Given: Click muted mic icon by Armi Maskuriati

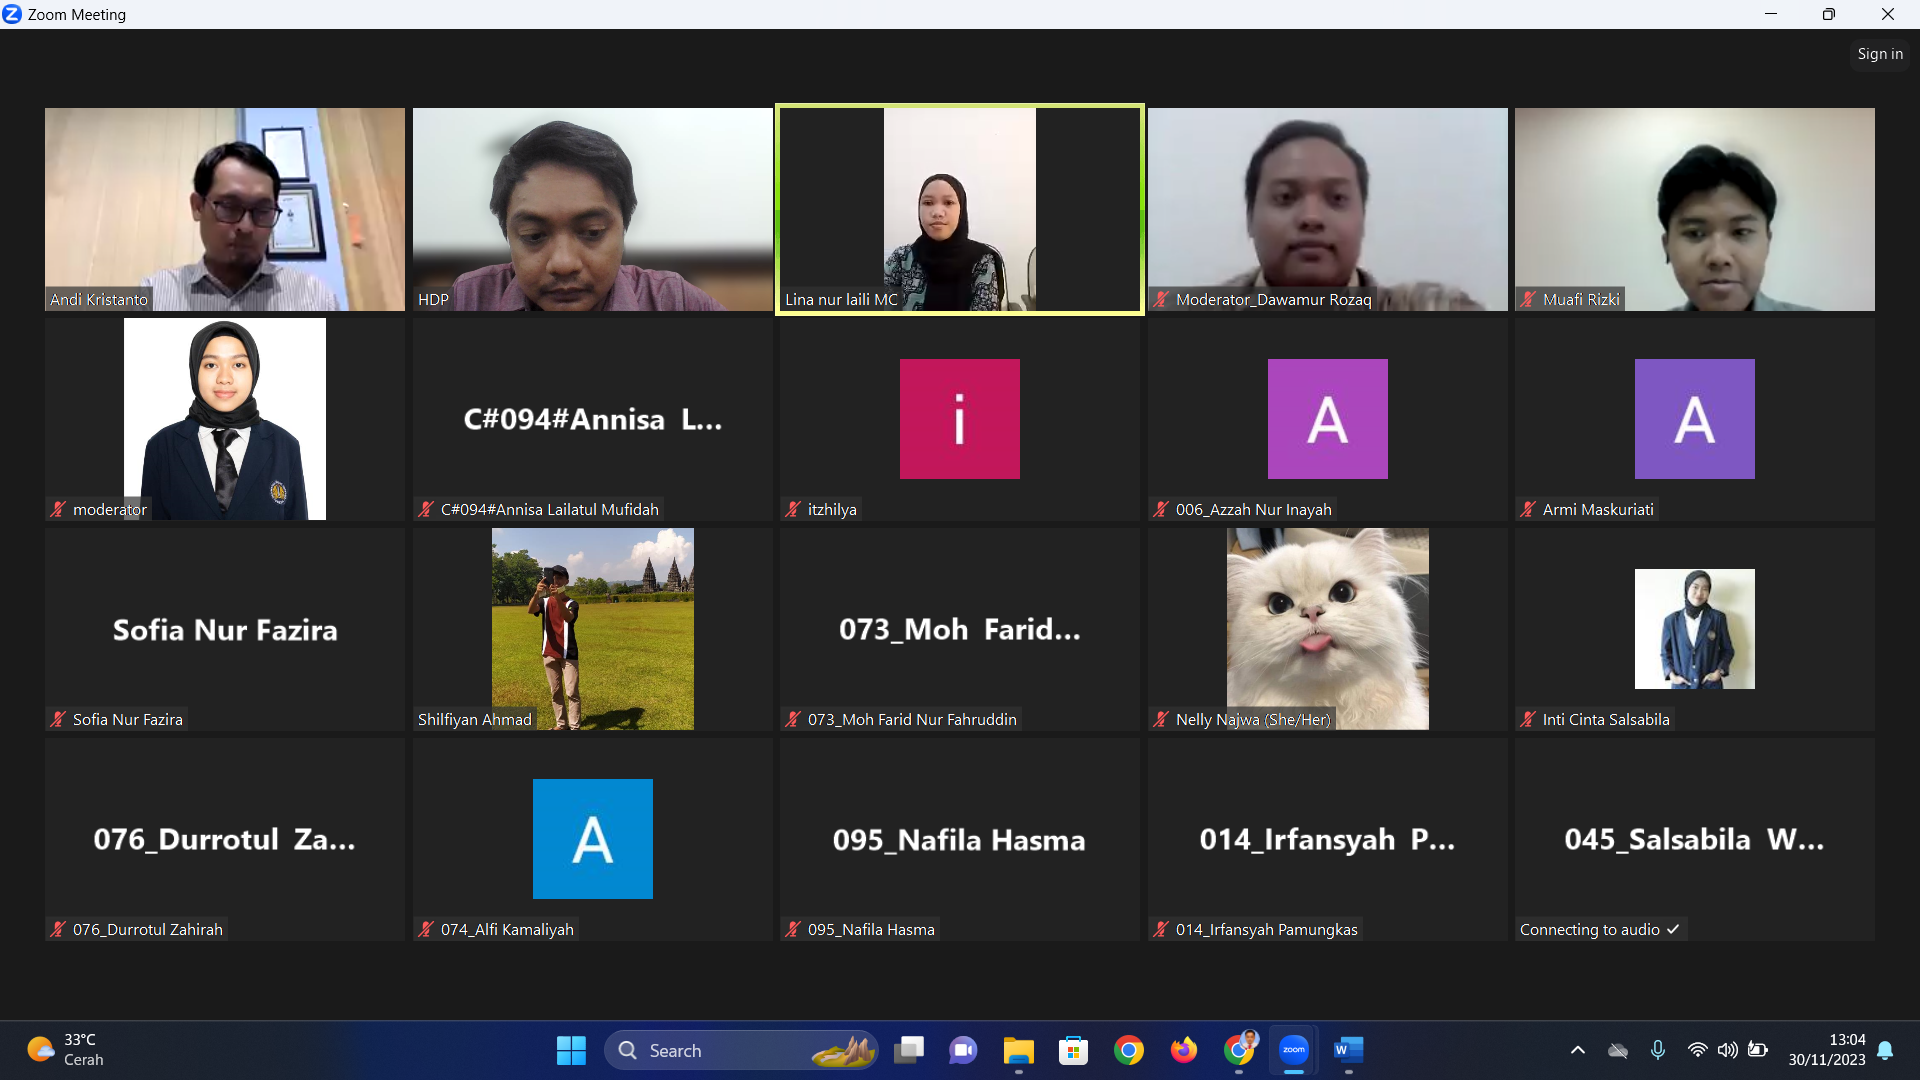Looking at the screenshot, I should [1528, 509].
